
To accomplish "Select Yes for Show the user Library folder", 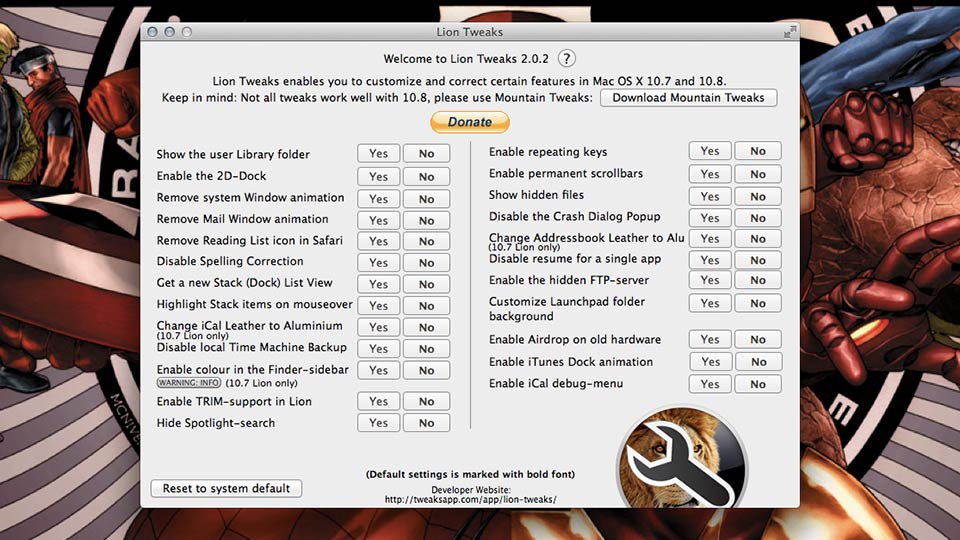I will [x=378, y=154].
